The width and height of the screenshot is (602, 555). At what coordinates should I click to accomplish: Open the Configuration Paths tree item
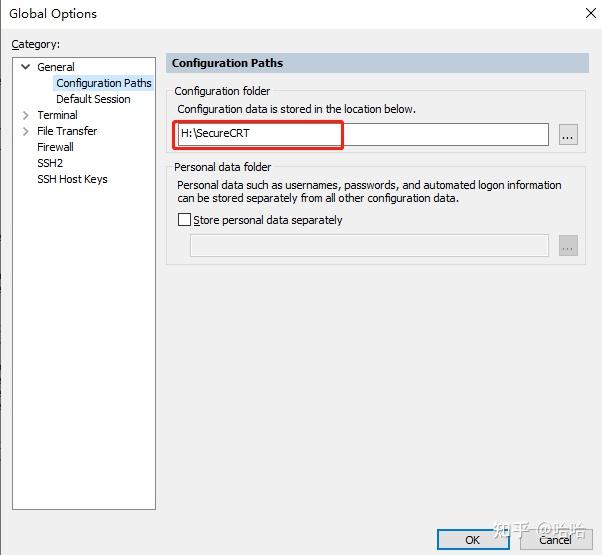103,83
